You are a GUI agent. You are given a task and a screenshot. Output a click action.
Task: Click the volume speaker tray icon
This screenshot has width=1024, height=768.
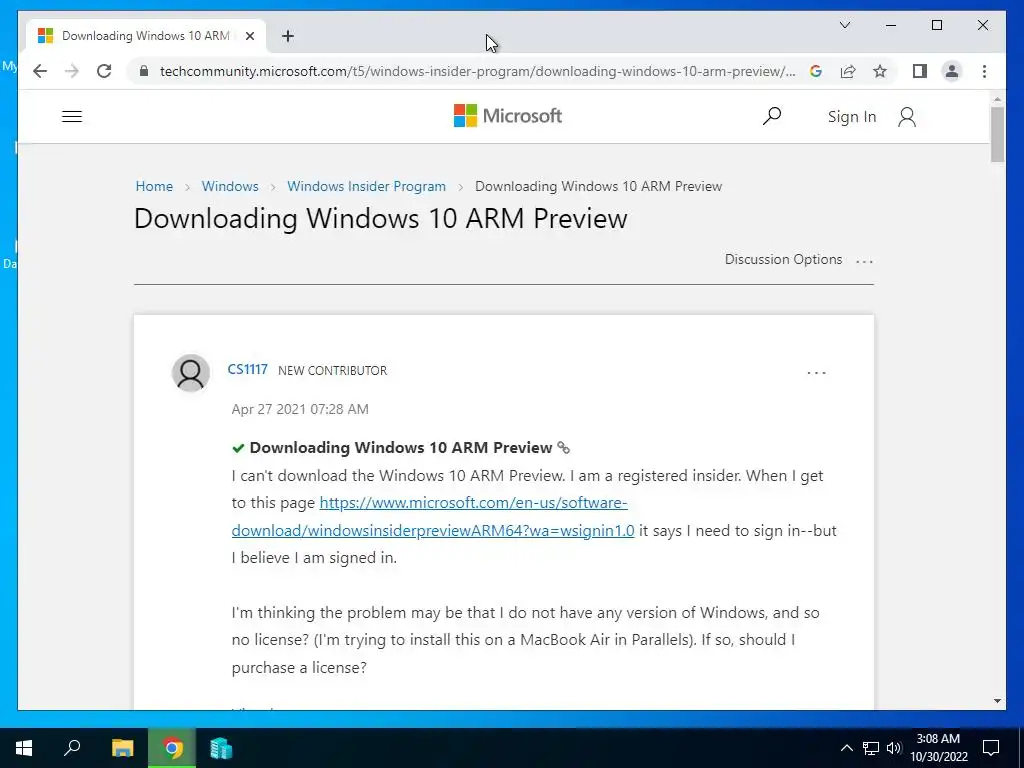click(x=894, y=748)
